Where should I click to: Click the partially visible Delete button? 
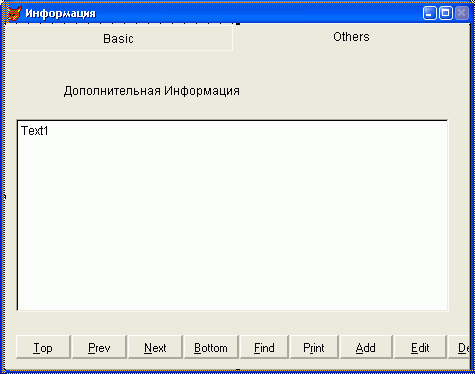point(459,347)
